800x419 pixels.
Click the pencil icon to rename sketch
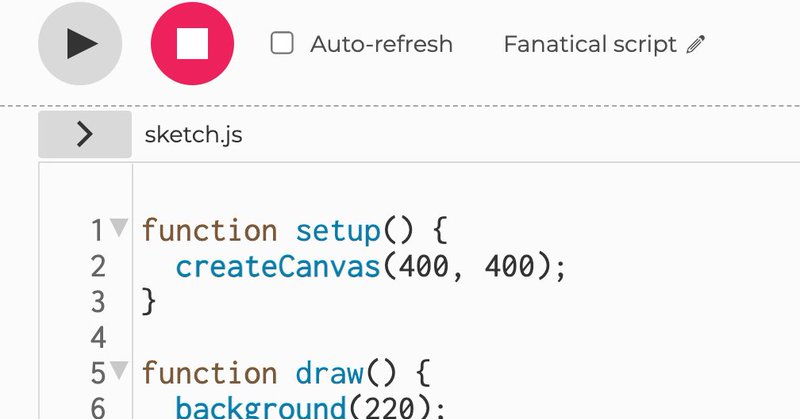pyautogui.click(x=695, y=44)
